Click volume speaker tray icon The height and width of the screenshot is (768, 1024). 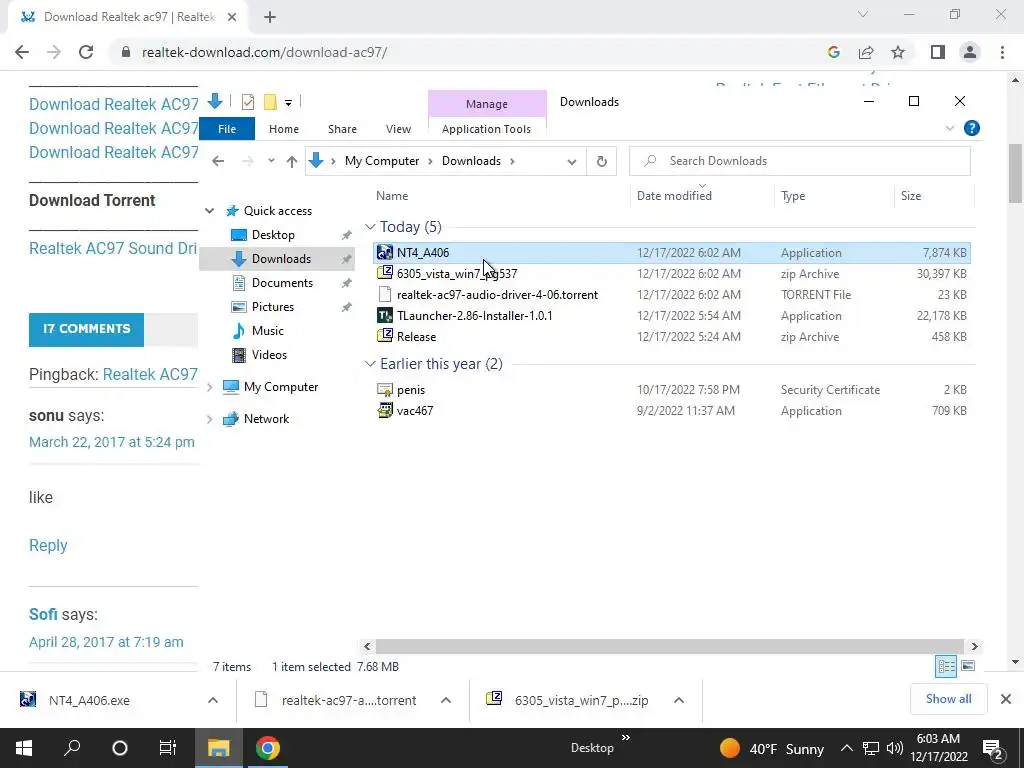tap(895, 748)
